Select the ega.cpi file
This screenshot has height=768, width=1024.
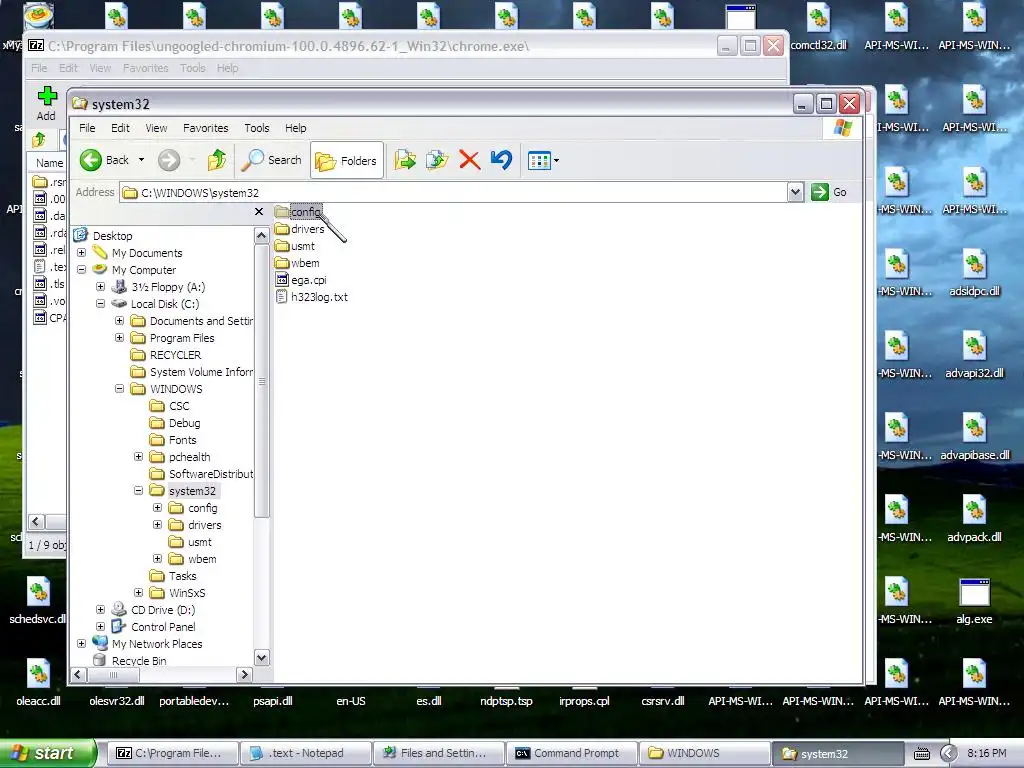[302, 280]
